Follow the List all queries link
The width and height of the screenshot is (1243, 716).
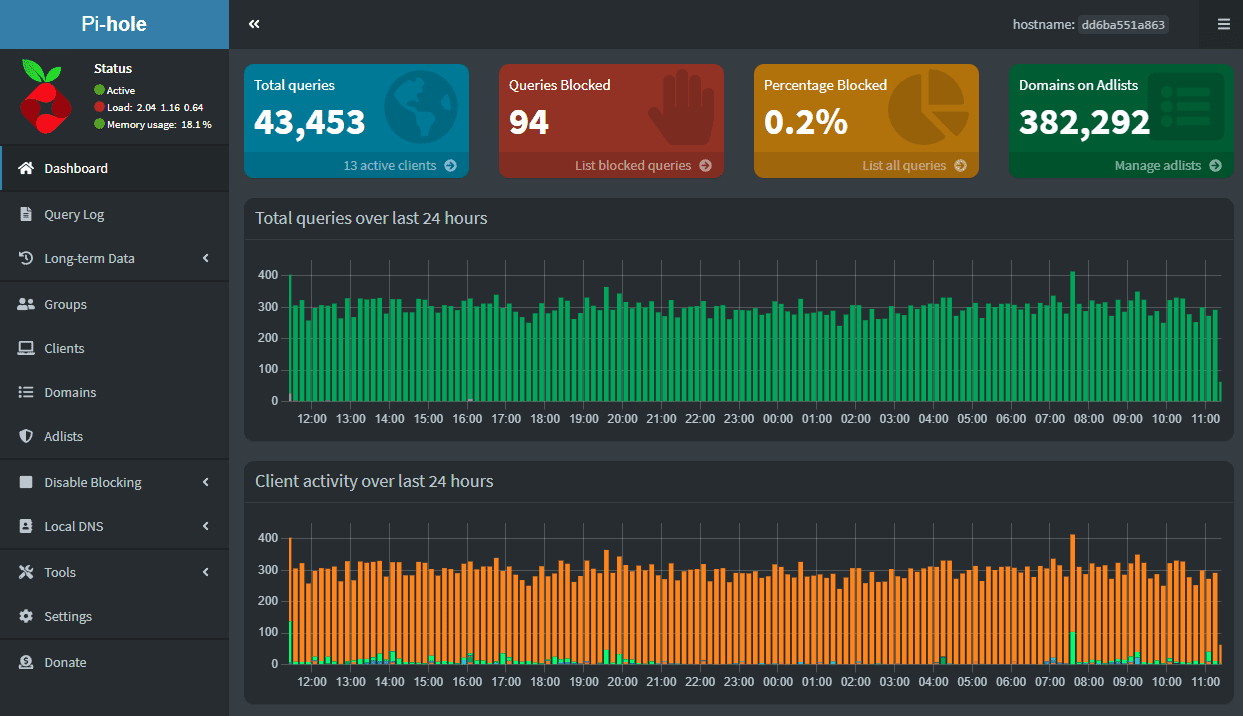(904, 166)
